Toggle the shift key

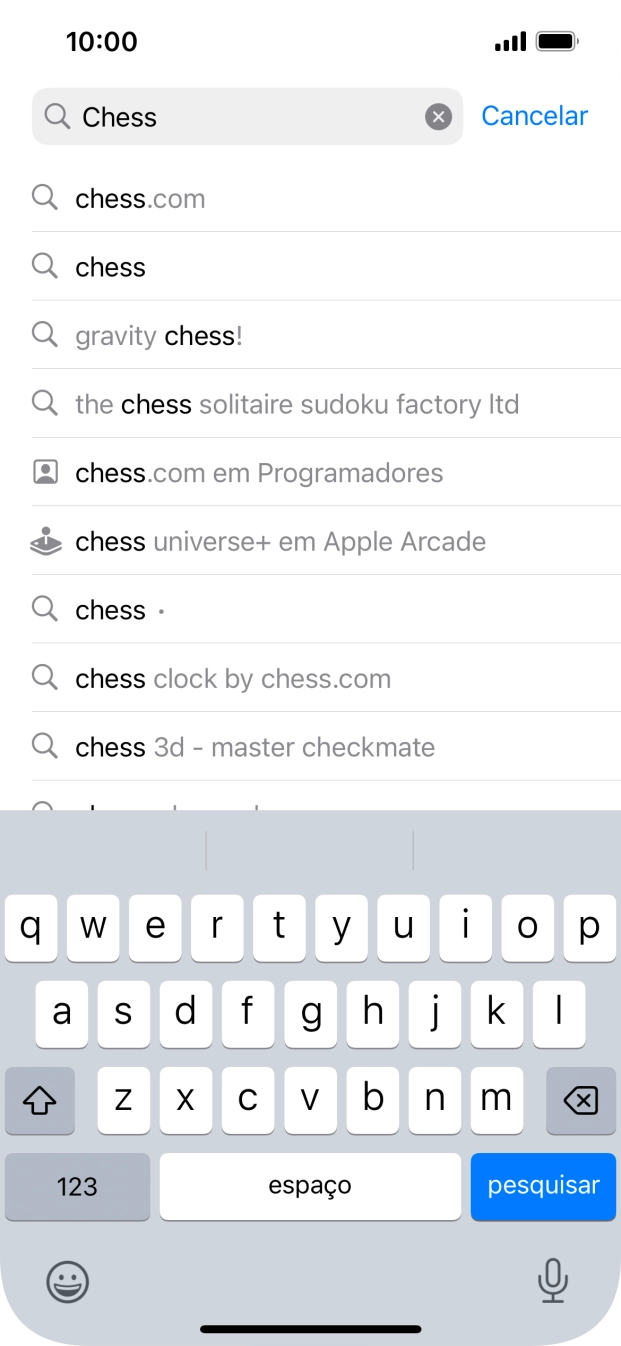(40, 1100)
